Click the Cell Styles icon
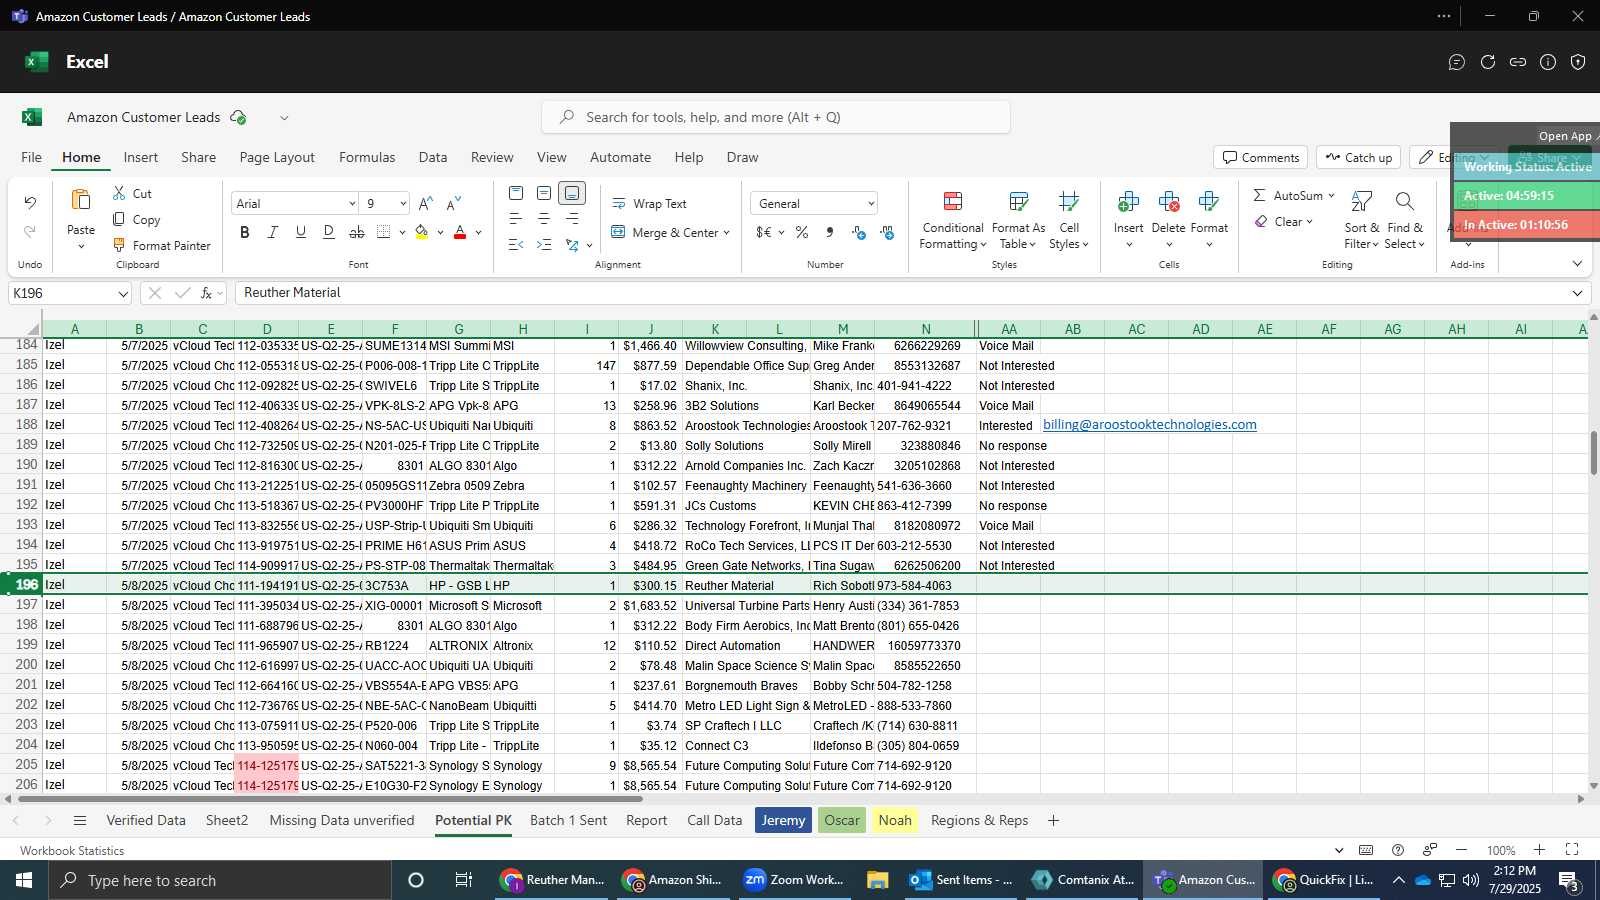The width and height of the screenshot is (1600, 900). pyautogui.click(x=1069, y=202)
